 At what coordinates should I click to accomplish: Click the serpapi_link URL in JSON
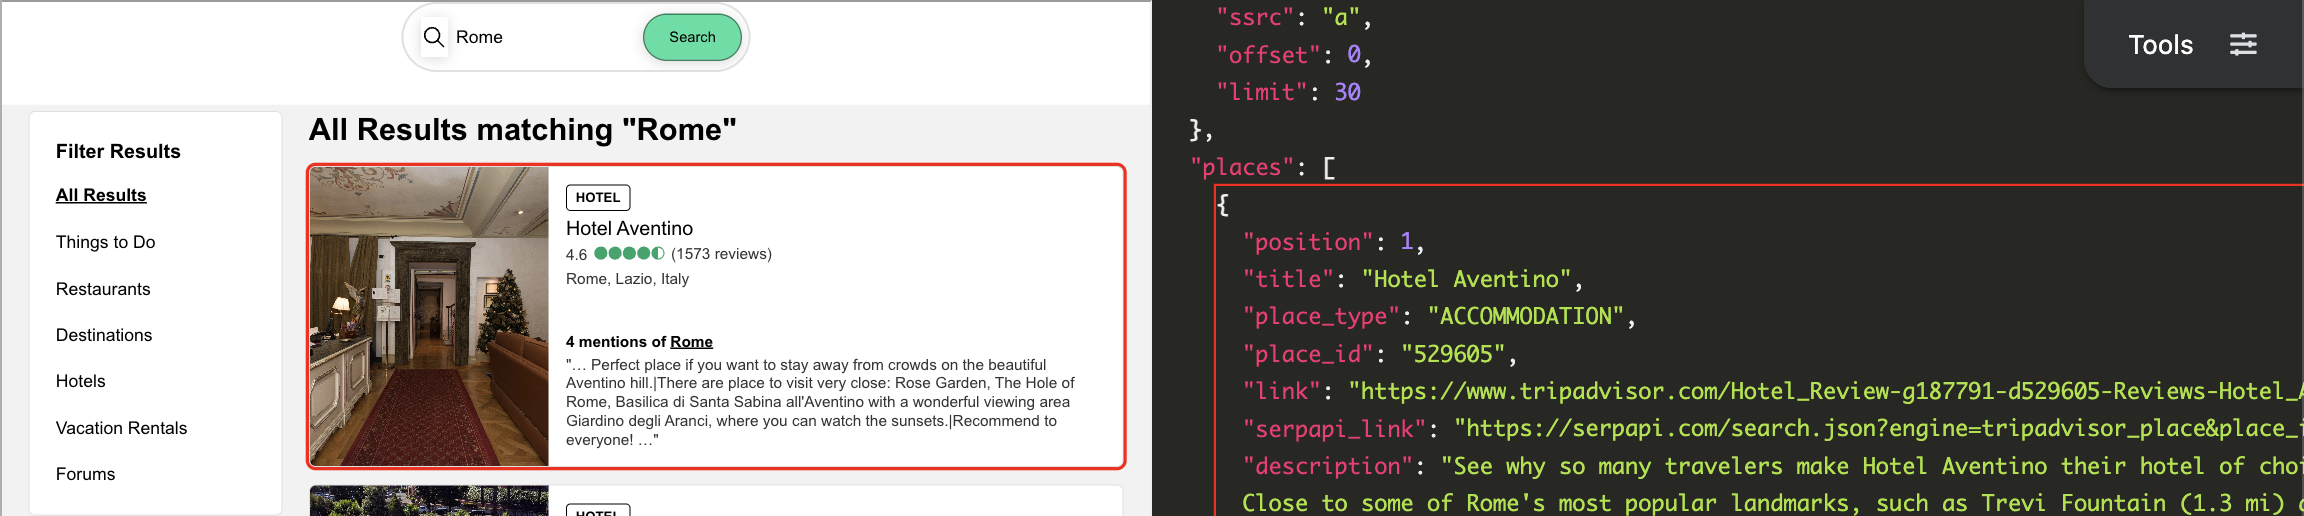[x=1878, y=429]
